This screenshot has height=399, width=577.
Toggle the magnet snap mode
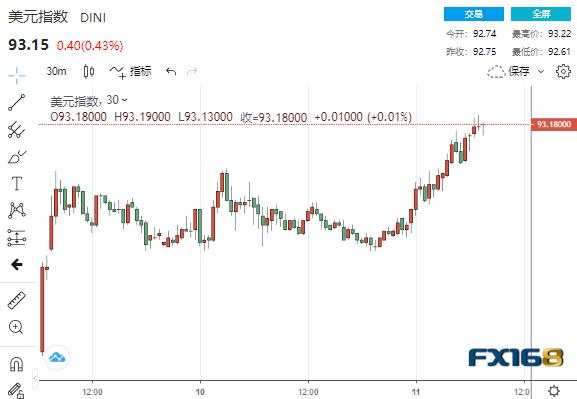[x=16, y=364]
